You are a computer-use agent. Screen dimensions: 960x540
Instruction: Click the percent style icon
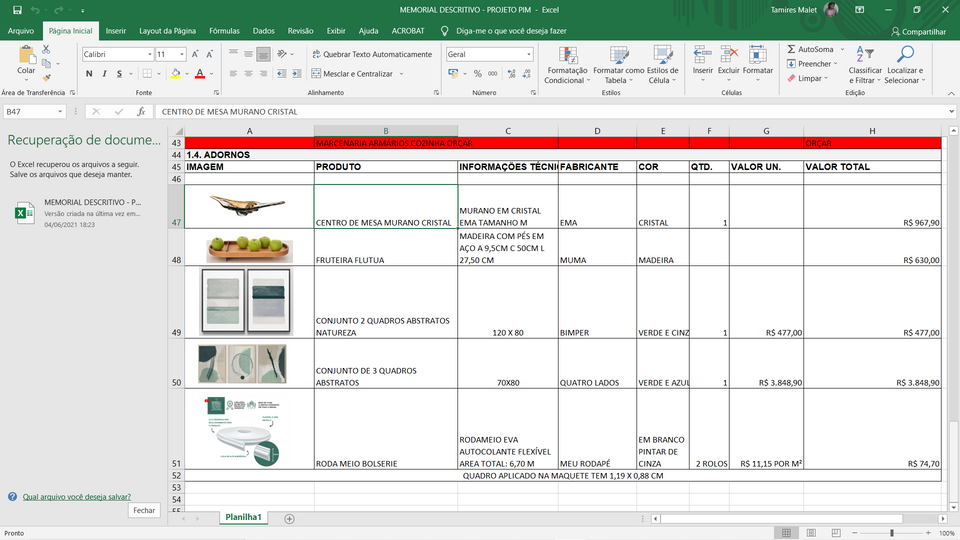coord(478,74)
